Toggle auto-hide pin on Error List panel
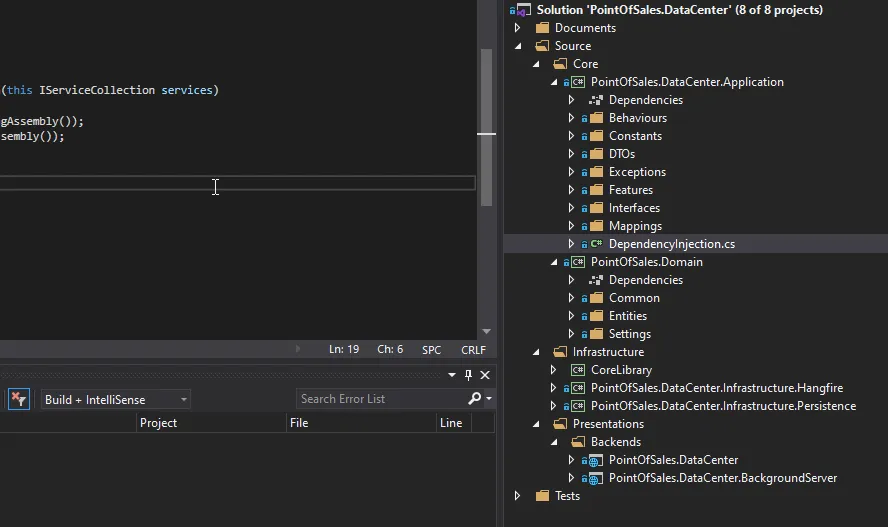Image resolution: width=888 pixels, height=527 pixels. point(468,375)
